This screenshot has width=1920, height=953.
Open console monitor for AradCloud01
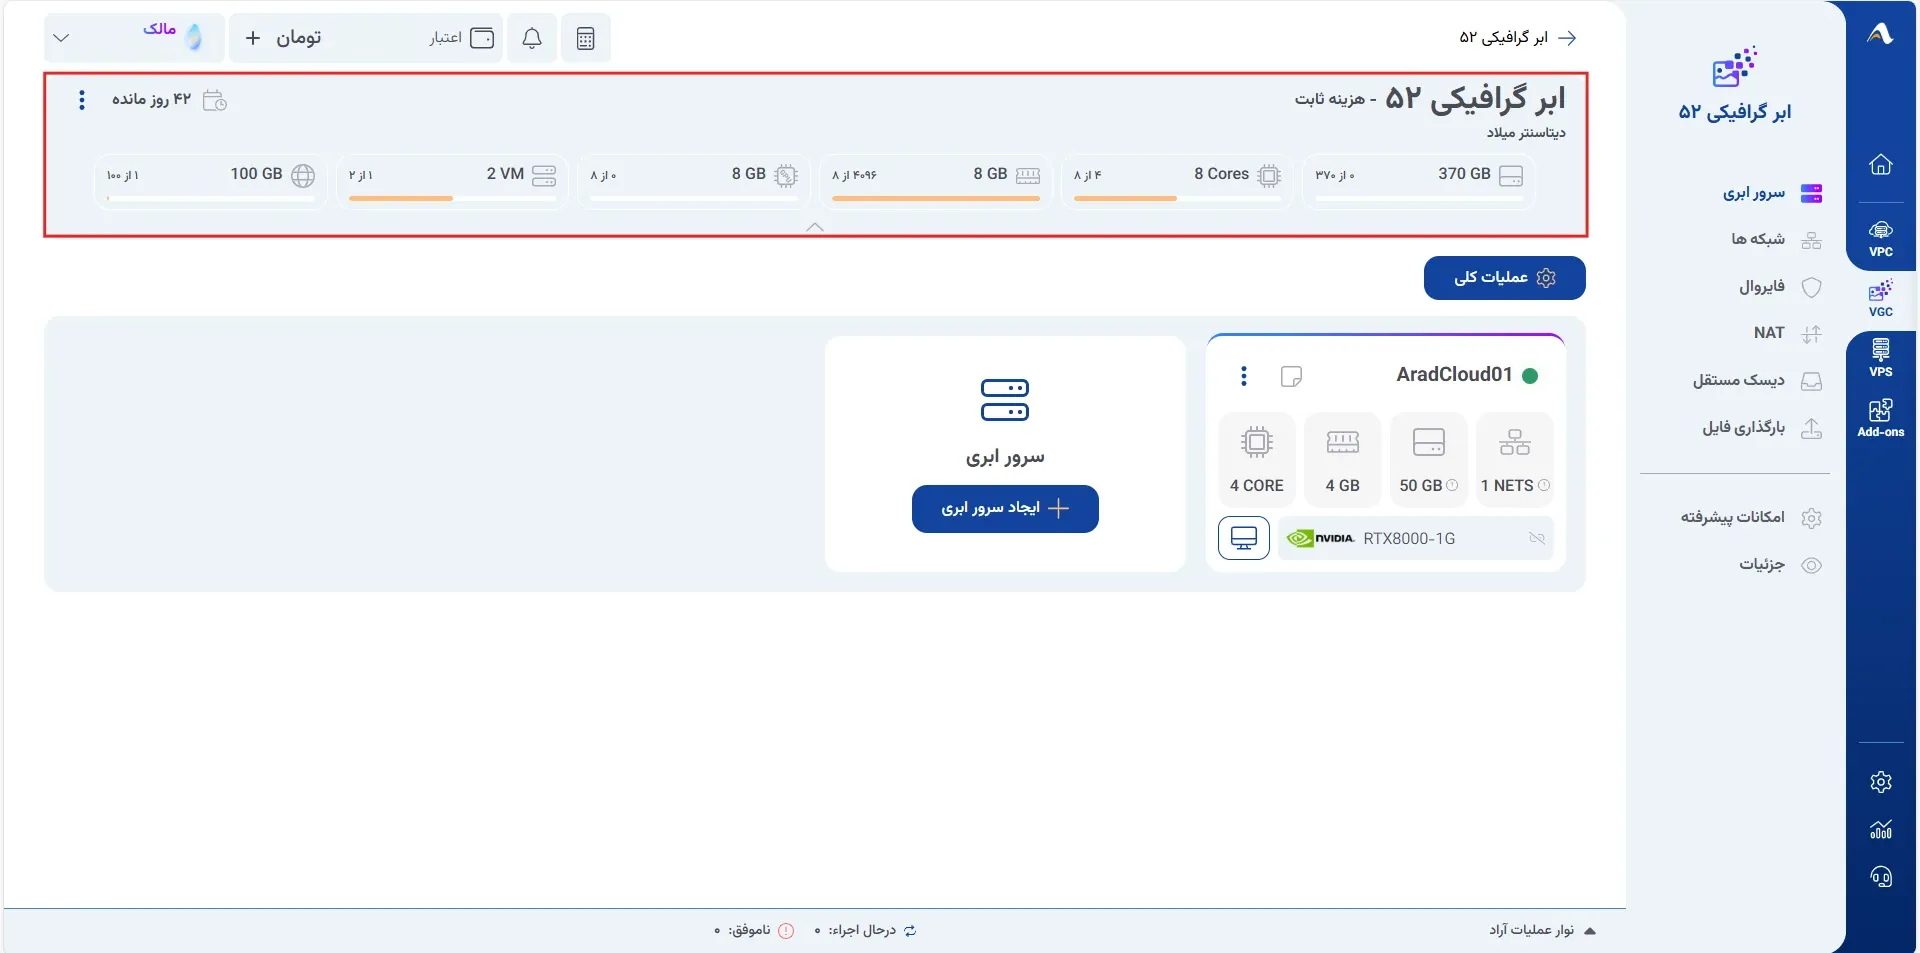tap(1244, 538)
